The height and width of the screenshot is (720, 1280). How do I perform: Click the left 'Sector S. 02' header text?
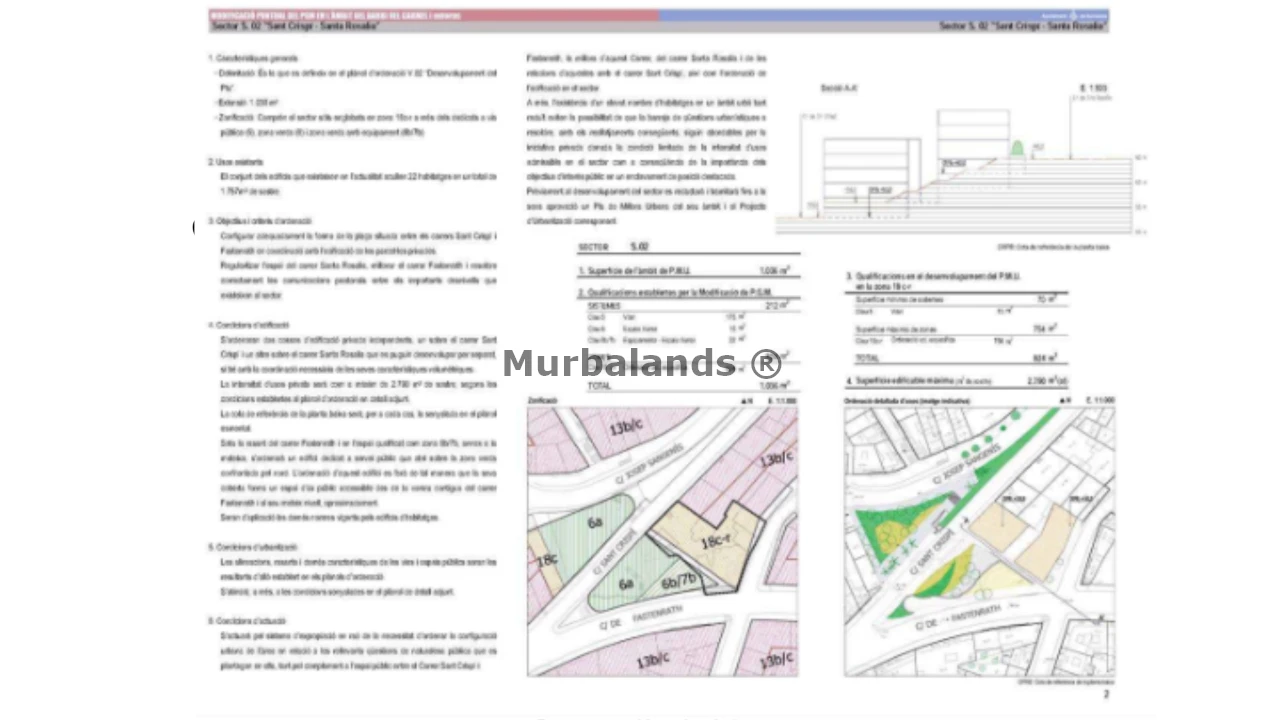[x=295, y=27]
